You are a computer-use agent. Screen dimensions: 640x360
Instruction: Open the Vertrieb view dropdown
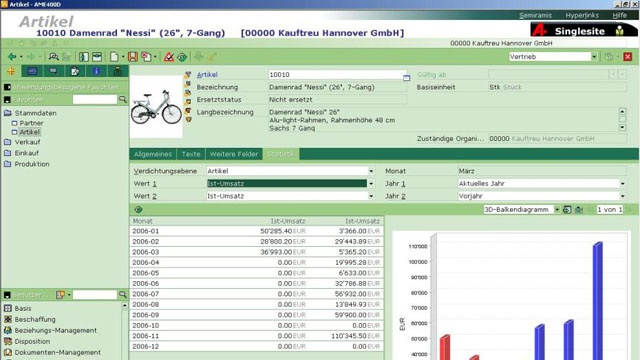(x=594, y=57)
